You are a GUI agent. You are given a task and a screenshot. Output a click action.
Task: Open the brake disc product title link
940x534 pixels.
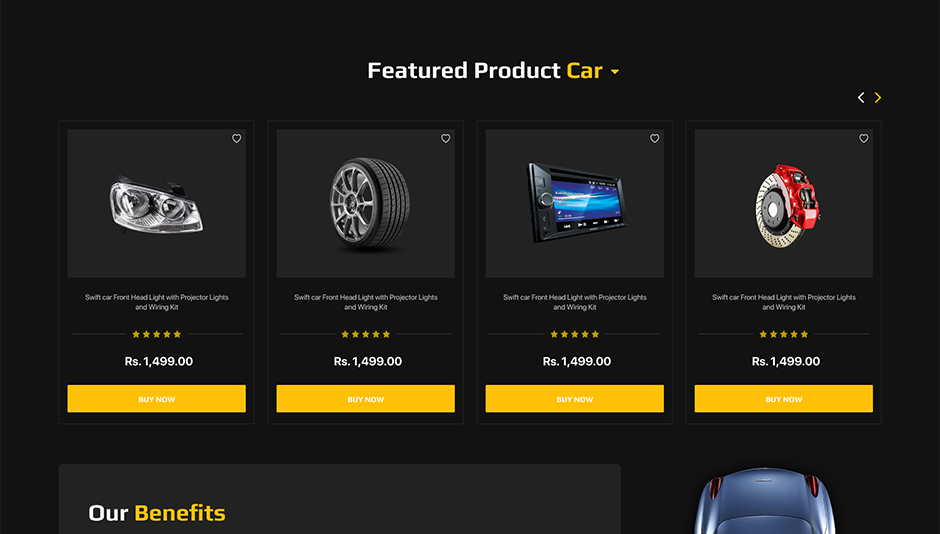coord(784,302)
